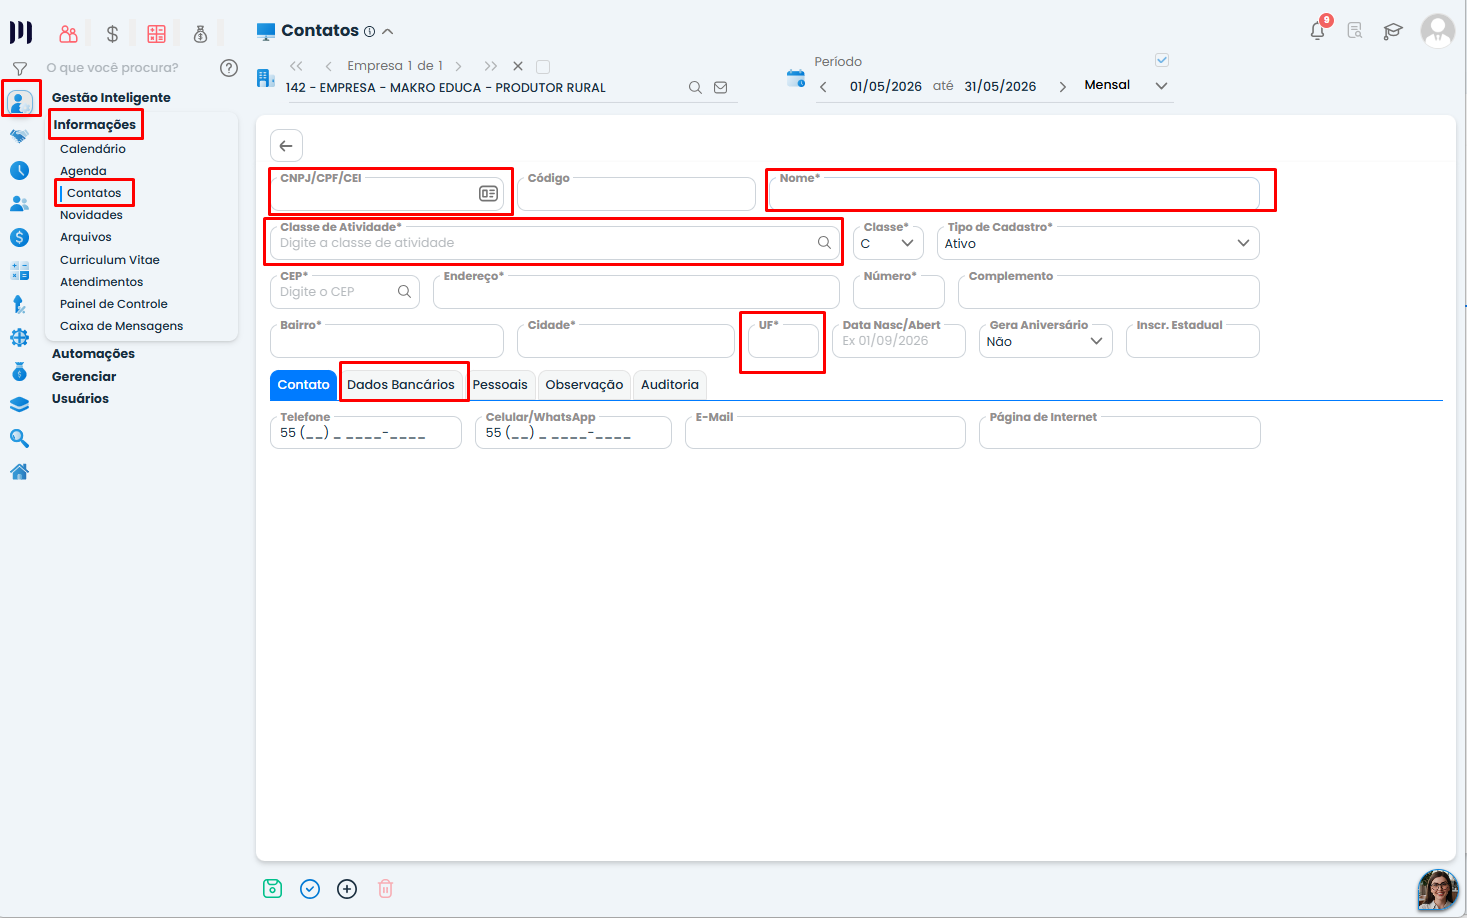Open the help question mark icon
The height and width of the screenshot is (918, 1467).
point(229,68)
